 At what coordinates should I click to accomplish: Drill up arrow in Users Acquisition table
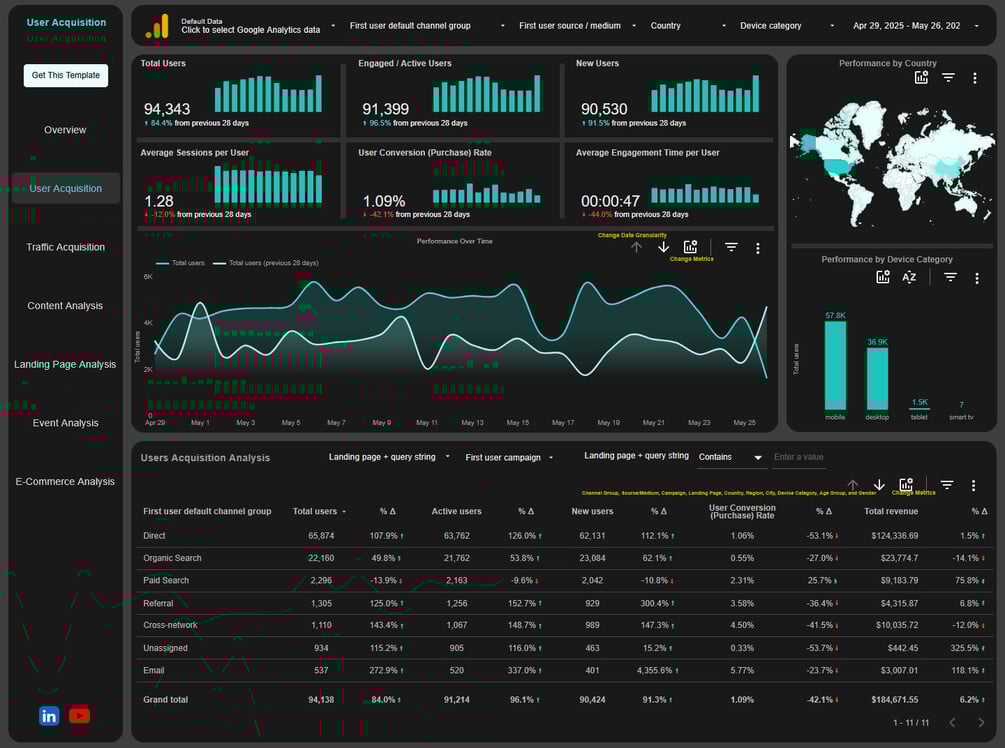pos(852,485)
